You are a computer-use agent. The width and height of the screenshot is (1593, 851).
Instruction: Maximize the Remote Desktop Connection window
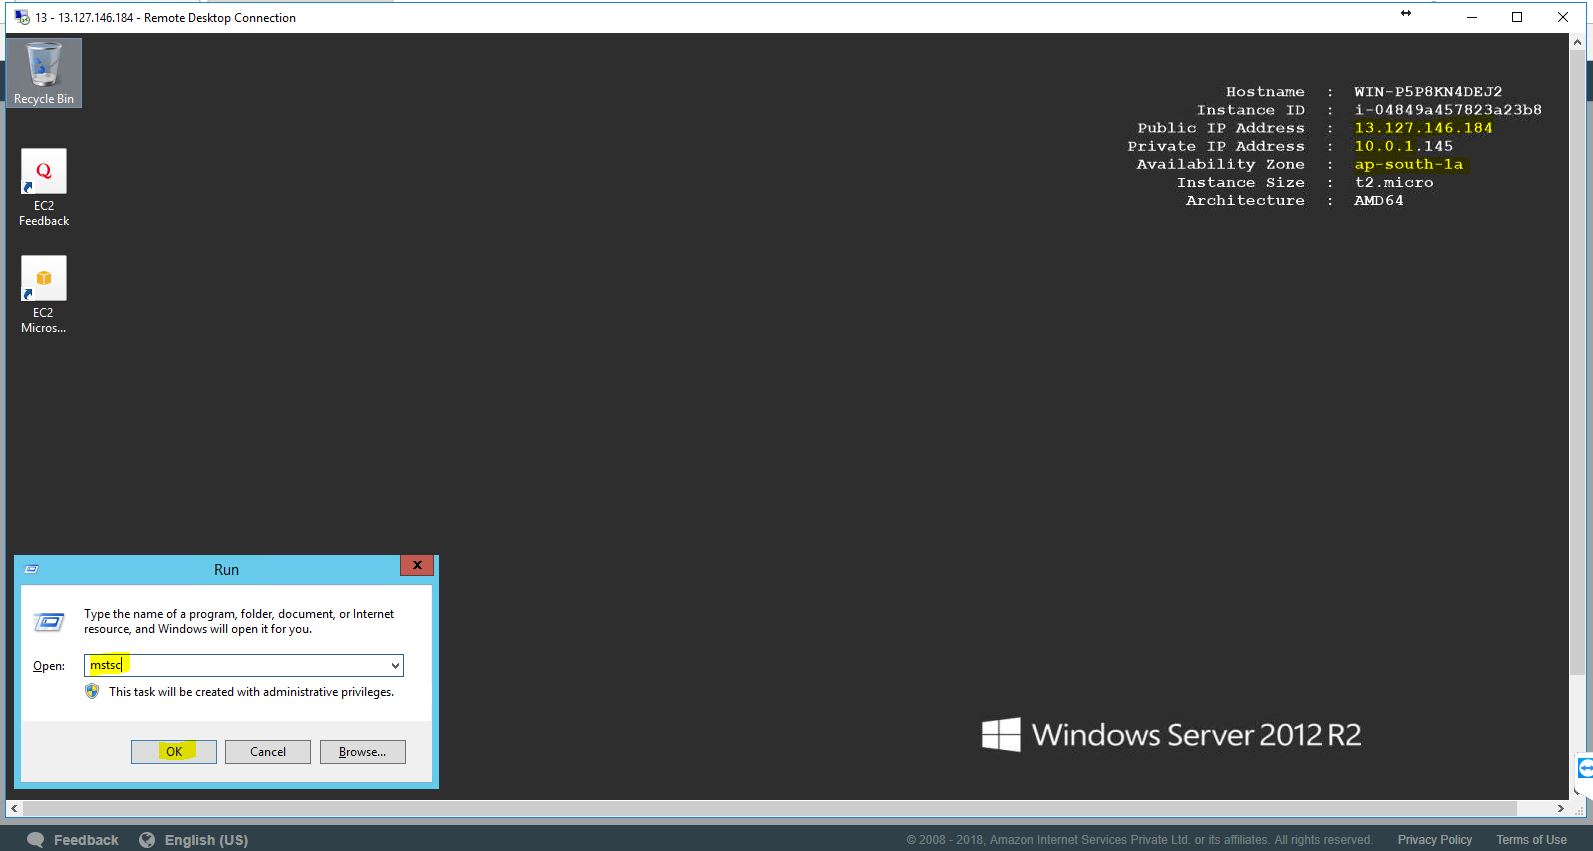pos(1517,17)
